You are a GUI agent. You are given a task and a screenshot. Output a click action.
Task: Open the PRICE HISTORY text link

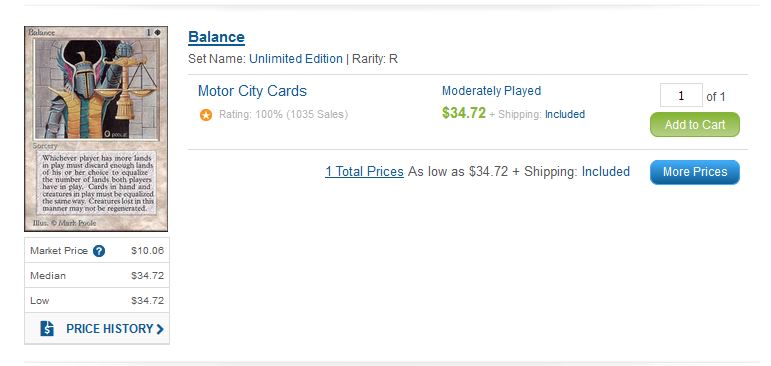coord(110,329)
